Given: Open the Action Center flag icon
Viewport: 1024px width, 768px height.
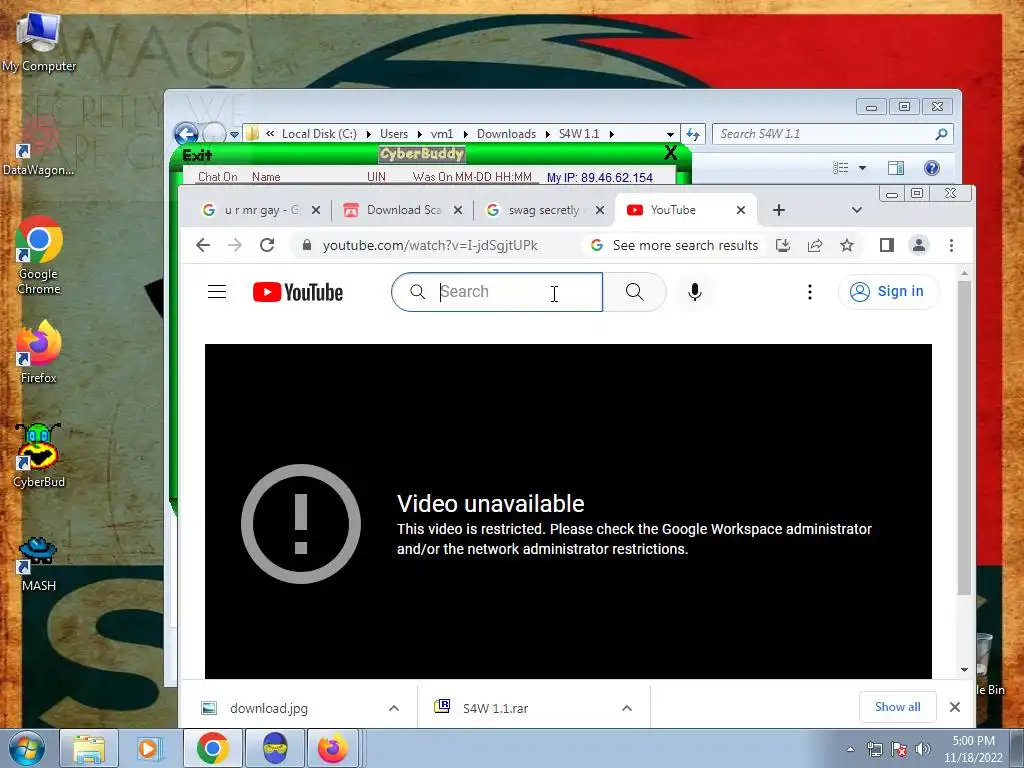Looking at the screenshot, I should tap(899, 749).
